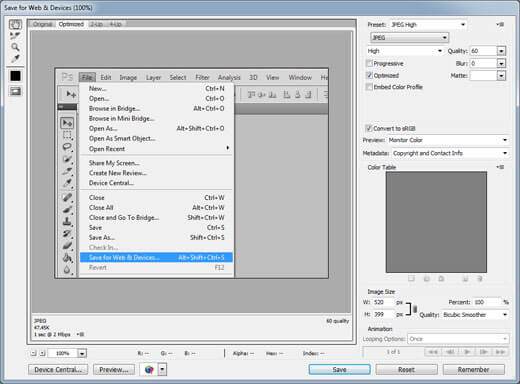Click the next frame animation button

coord(484,352)
